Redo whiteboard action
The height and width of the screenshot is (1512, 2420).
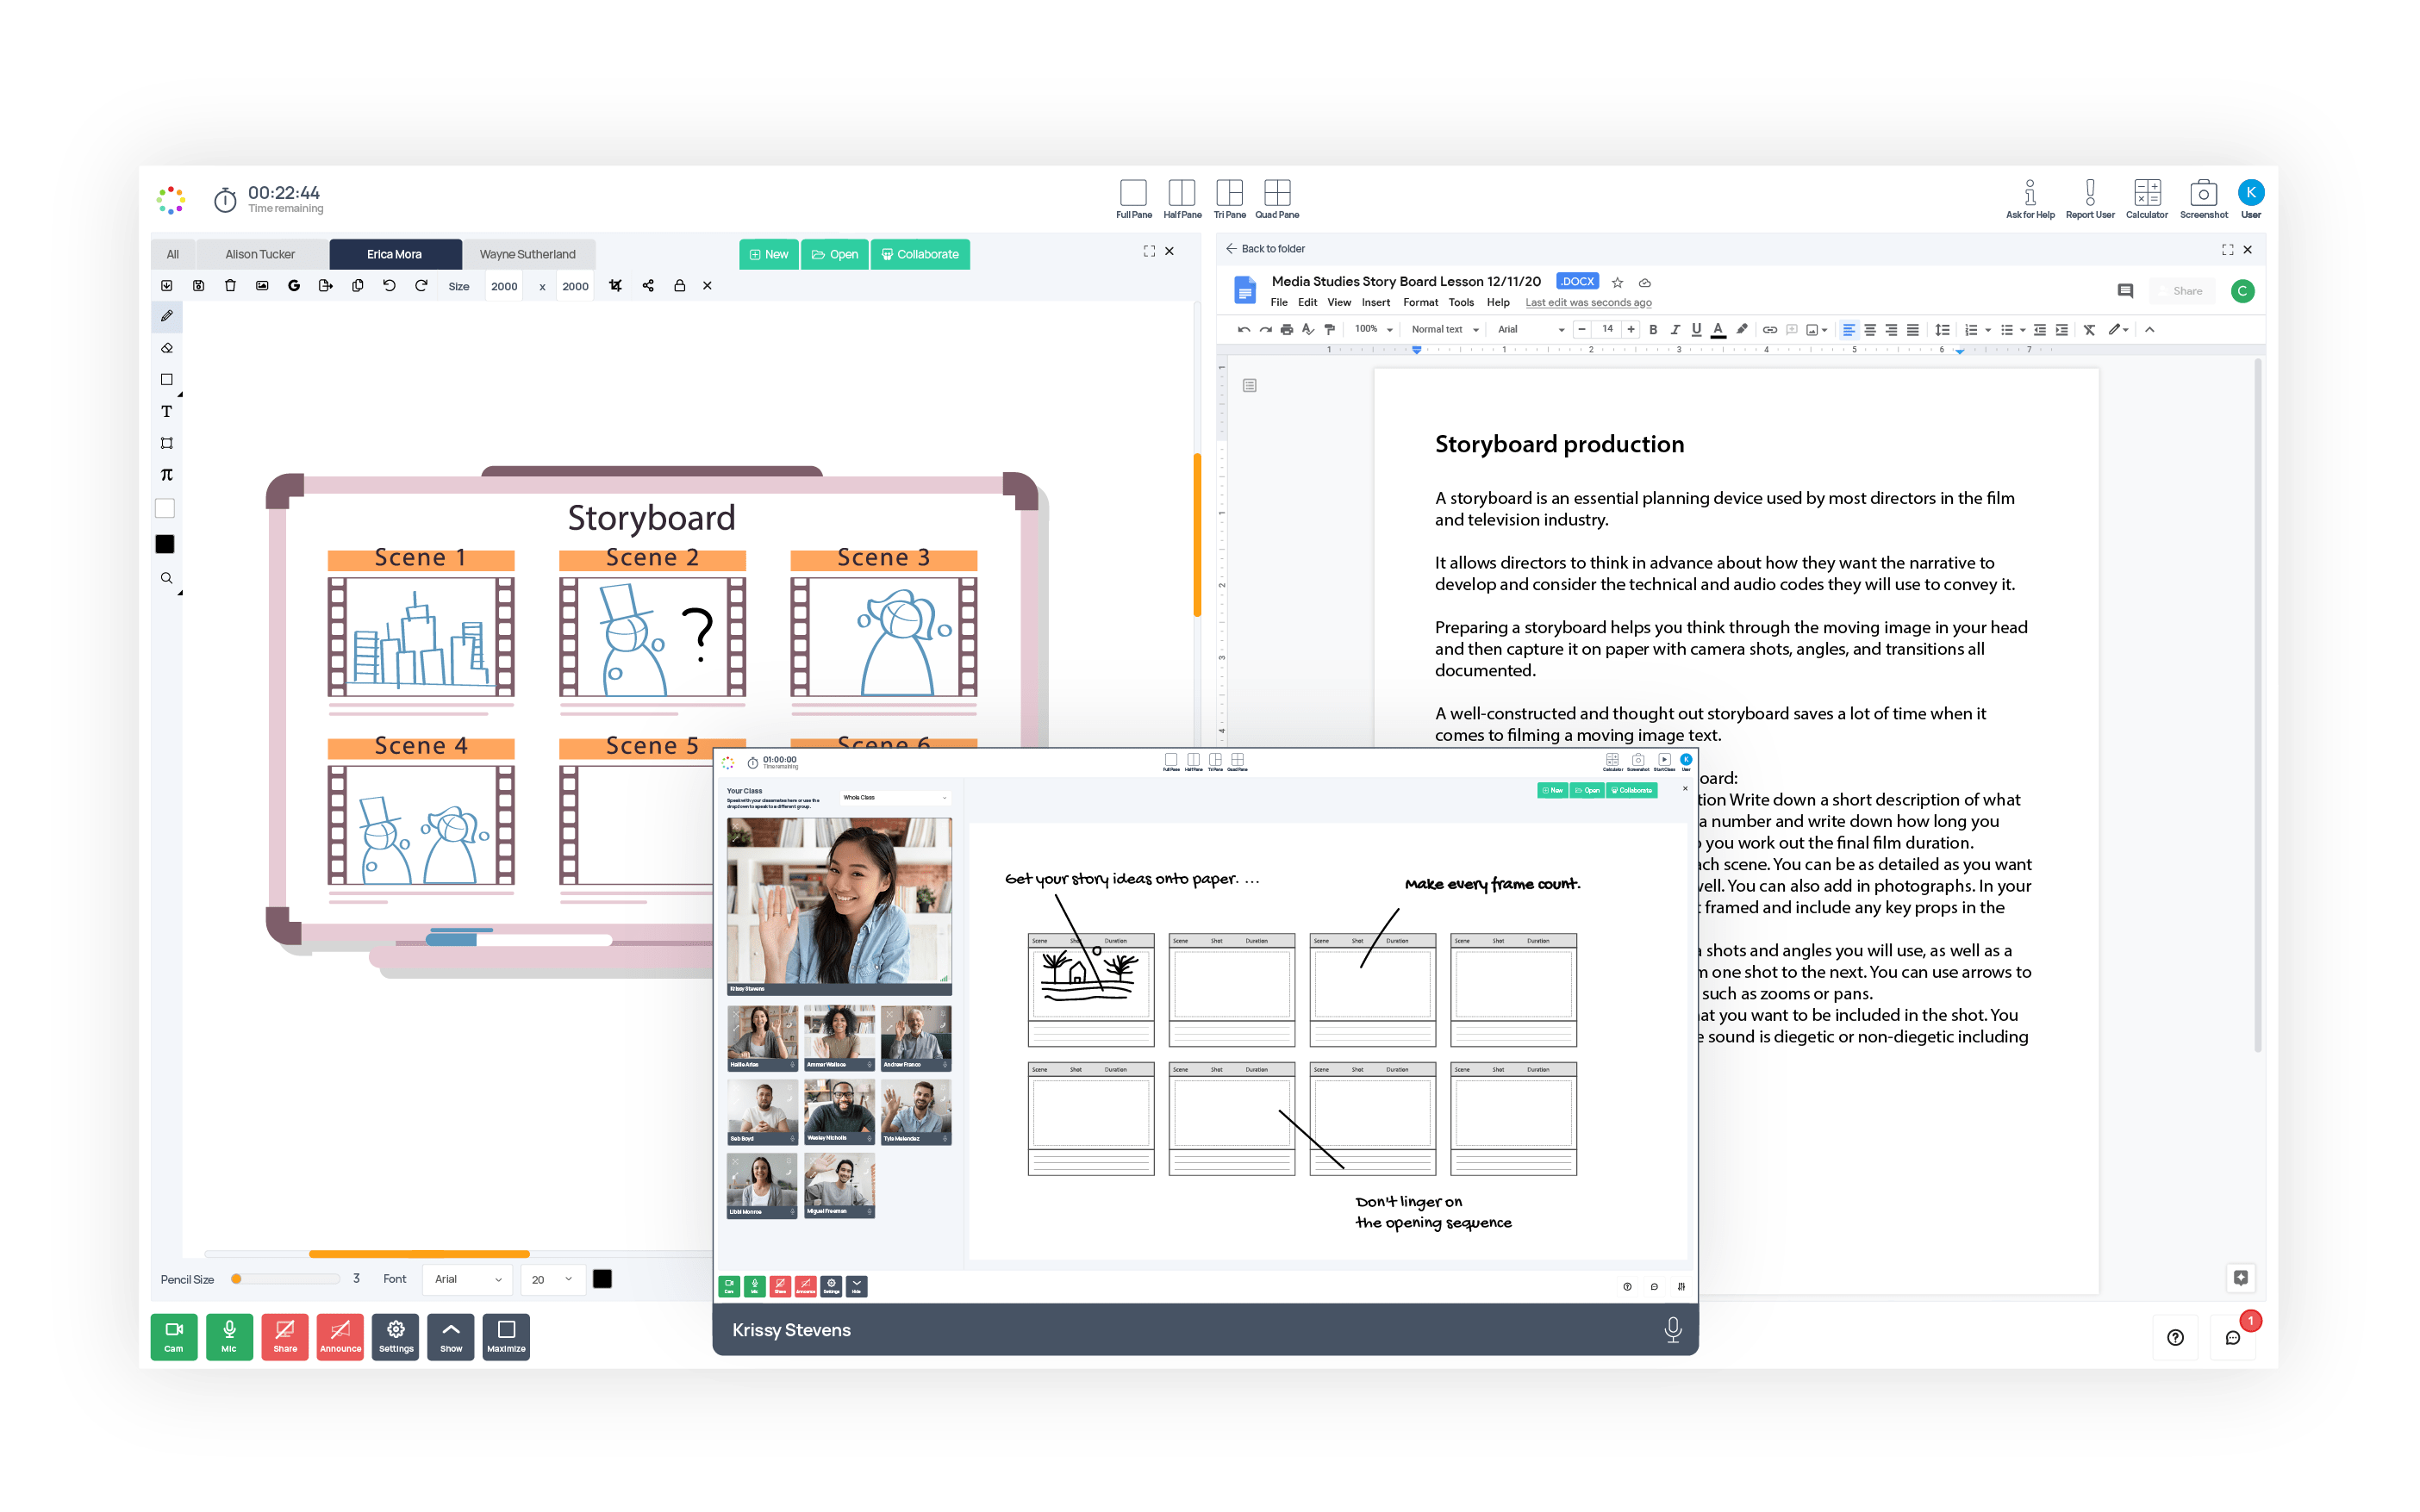tap(421, 286)
